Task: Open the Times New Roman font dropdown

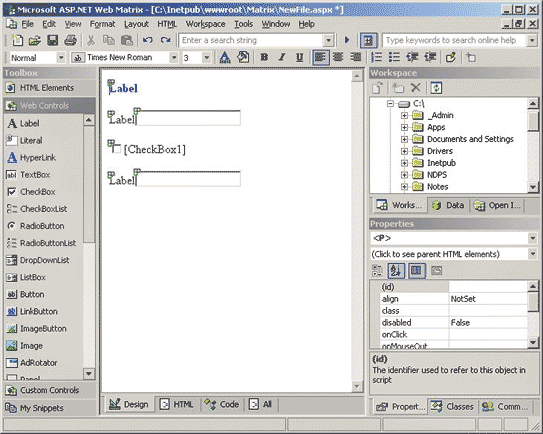Action: point(173,57)
